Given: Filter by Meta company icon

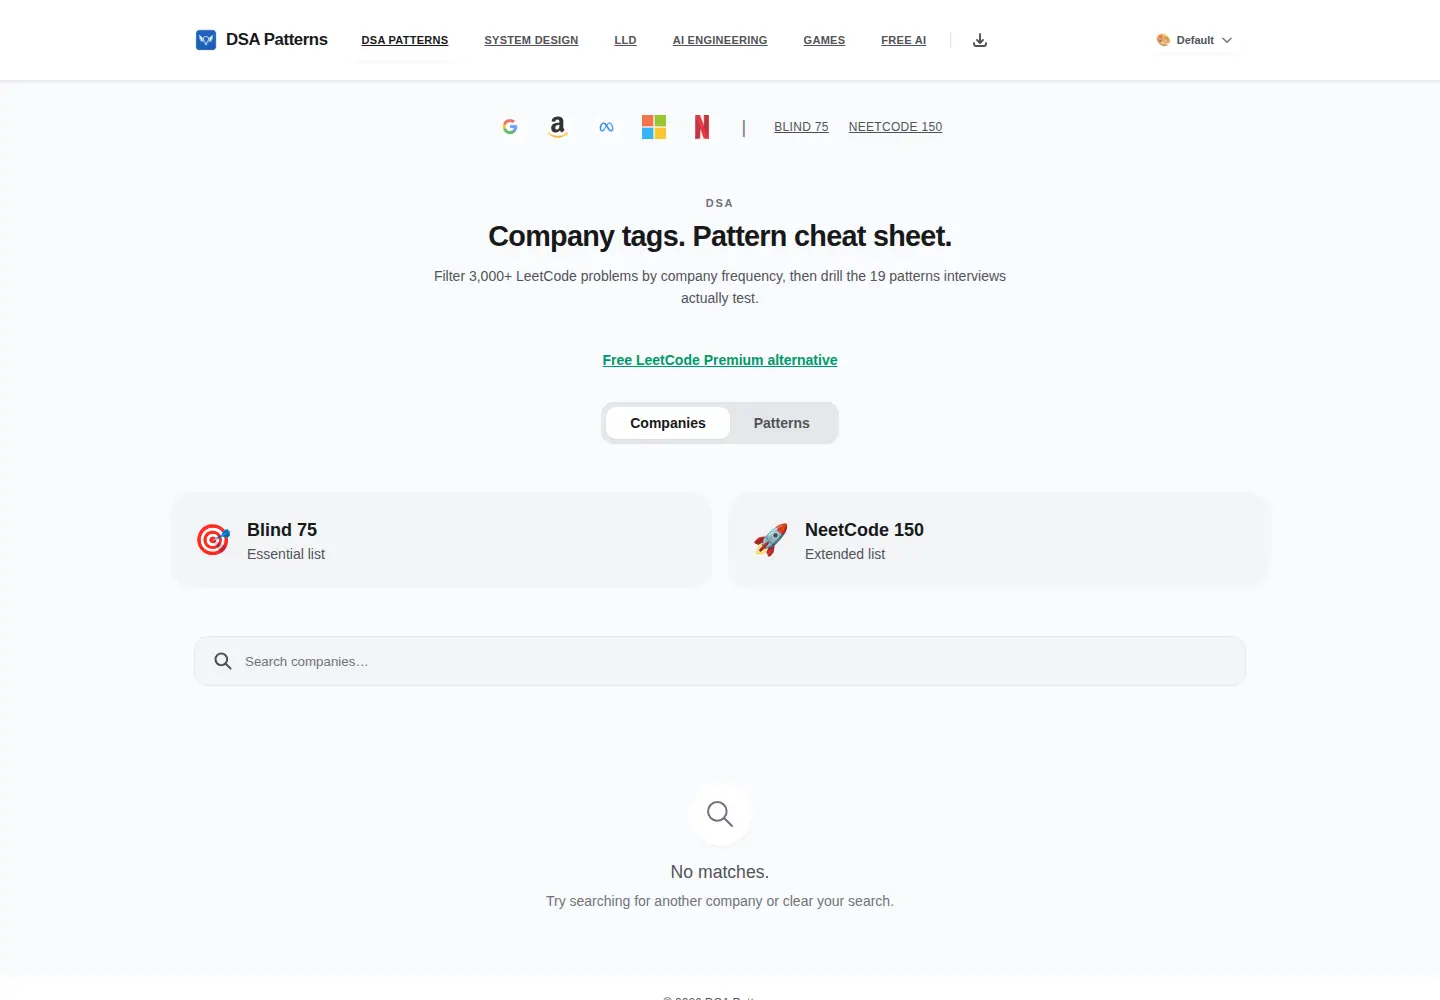Looking at the screenshot, I should coord(606,127).
